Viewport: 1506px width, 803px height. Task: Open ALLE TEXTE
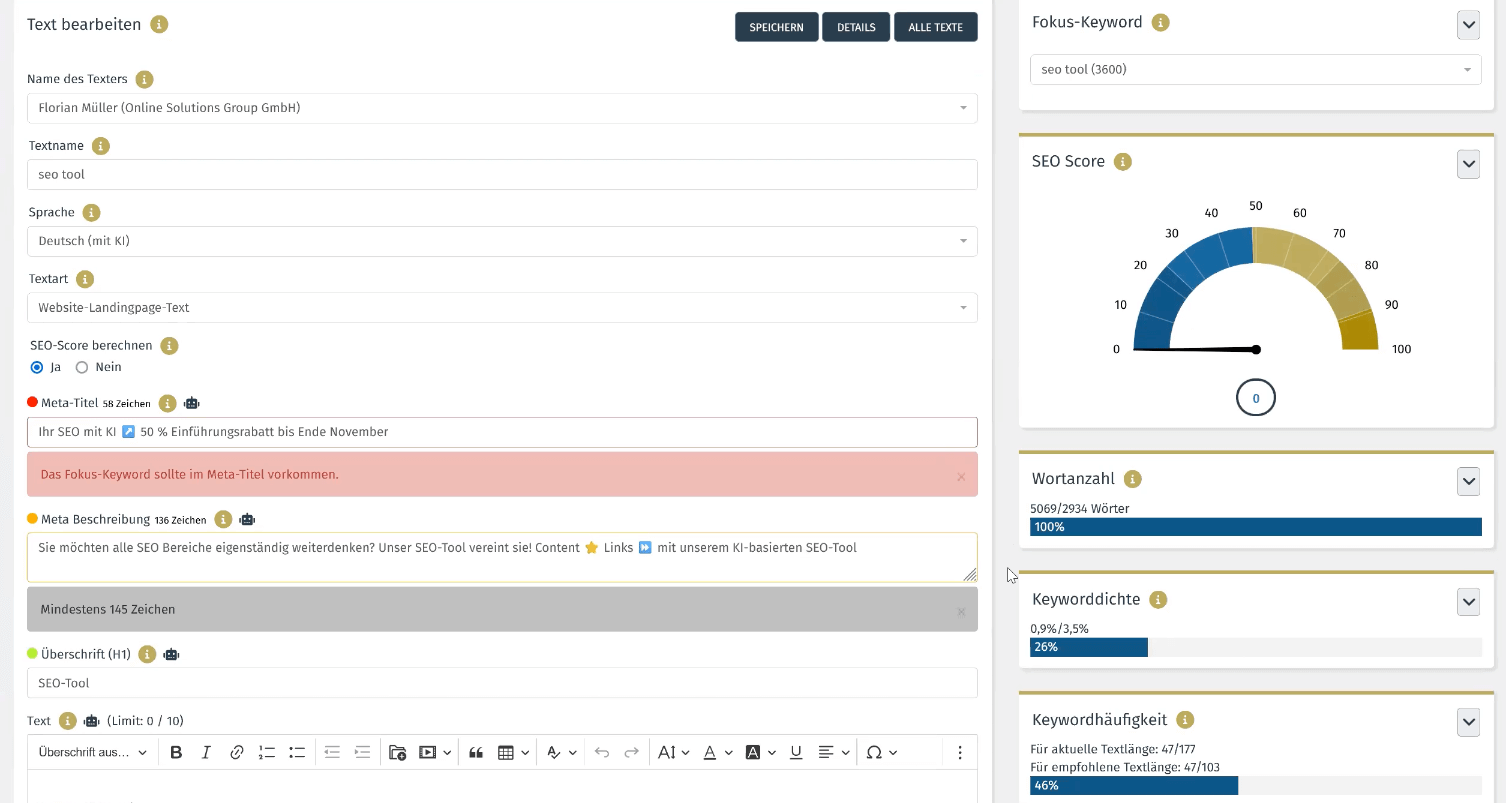click(935, 27)
